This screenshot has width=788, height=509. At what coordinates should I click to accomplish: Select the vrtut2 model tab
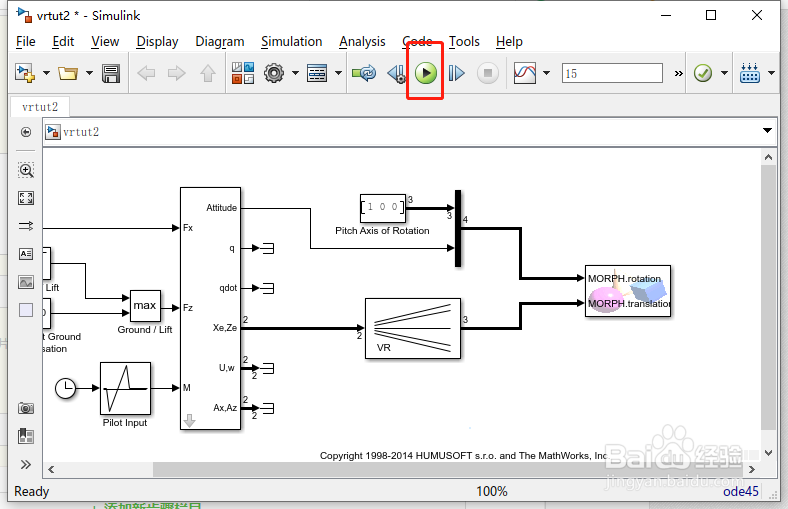point(40,107)
